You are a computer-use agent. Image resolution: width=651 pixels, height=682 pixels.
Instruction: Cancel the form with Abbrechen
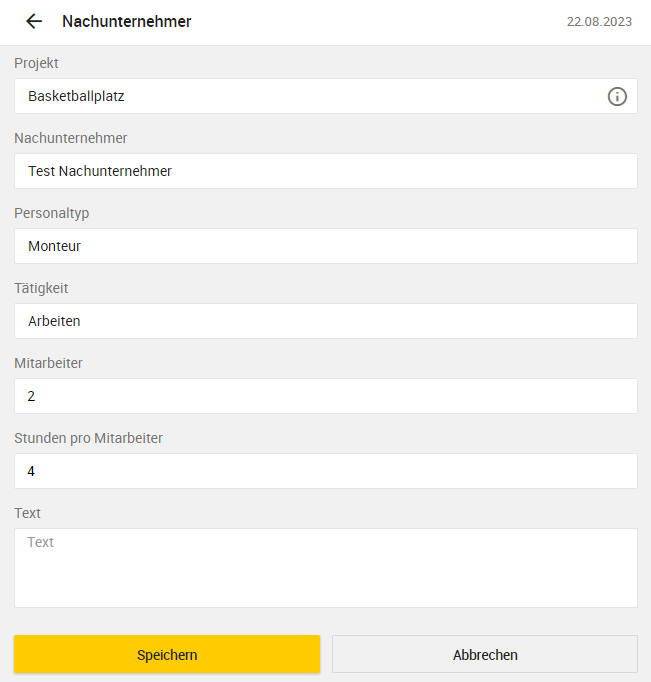point(485,655)
